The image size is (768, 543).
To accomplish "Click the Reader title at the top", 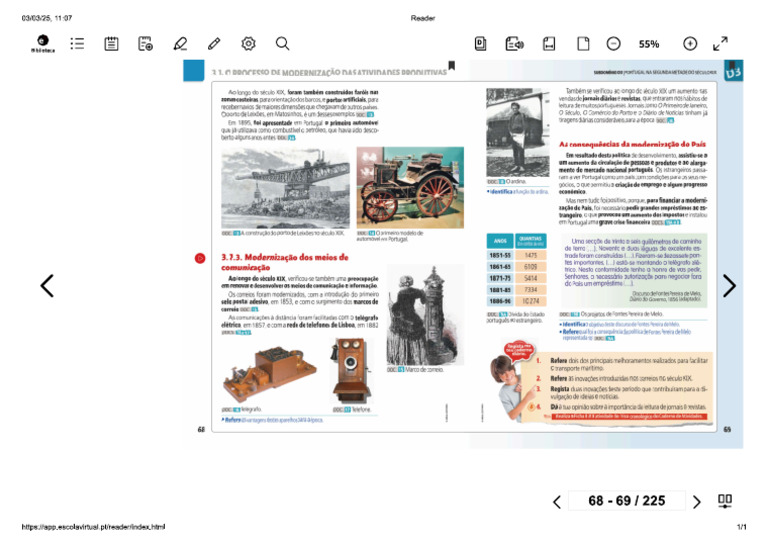I will click(x=423, y=18).
